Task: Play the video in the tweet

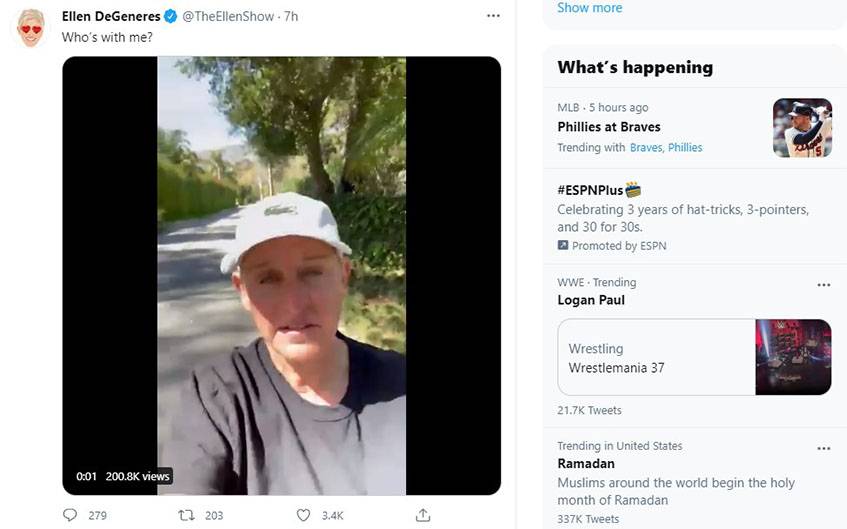Action: 281,275
